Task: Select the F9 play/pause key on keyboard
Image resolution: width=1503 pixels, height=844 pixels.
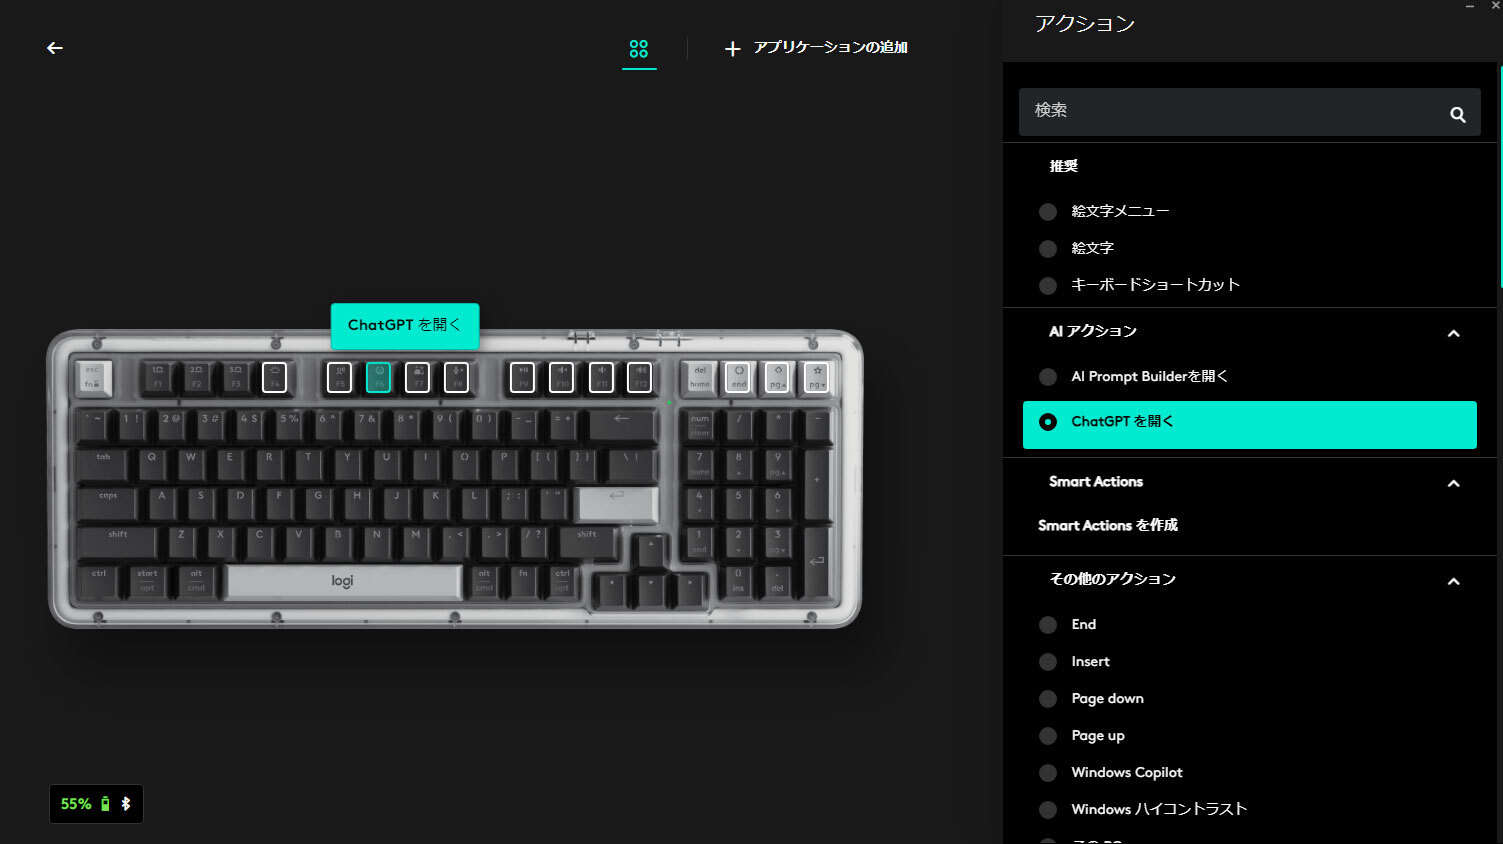Action: [x=523, y=377]
